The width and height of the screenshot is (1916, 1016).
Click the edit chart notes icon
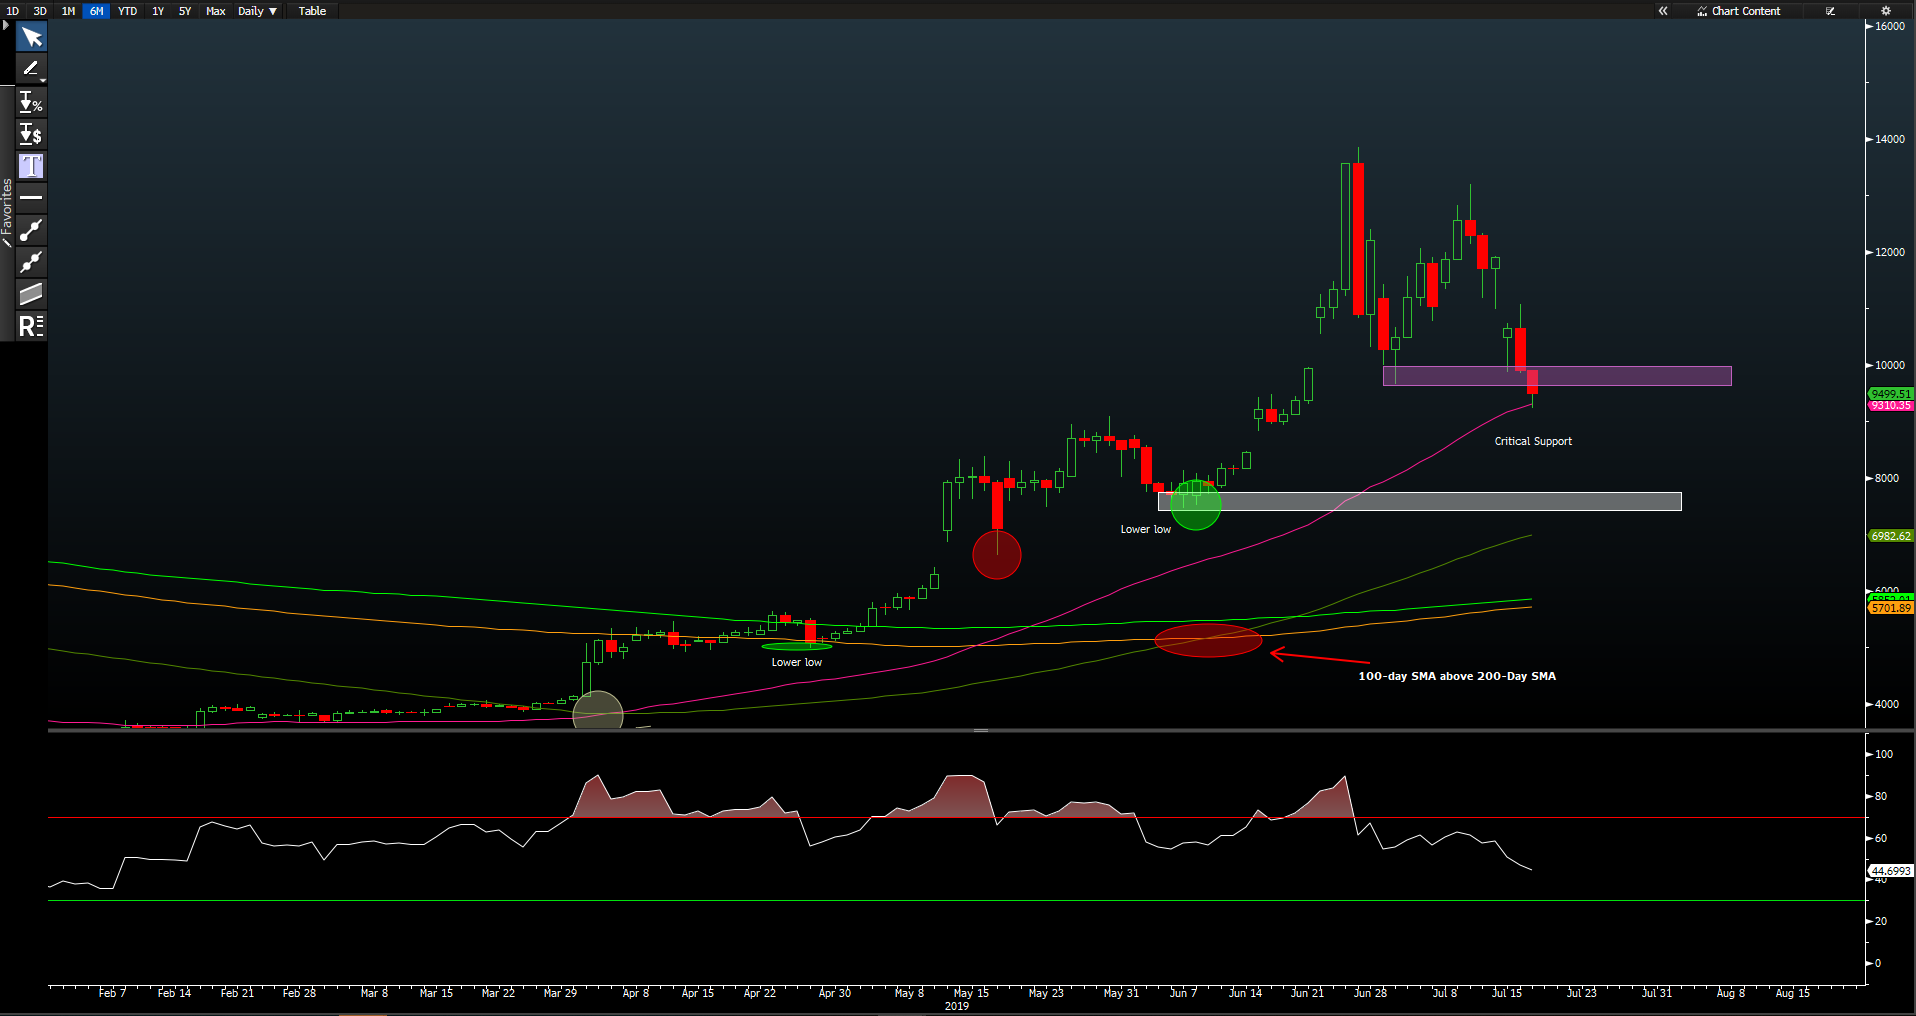point(1831,11)
